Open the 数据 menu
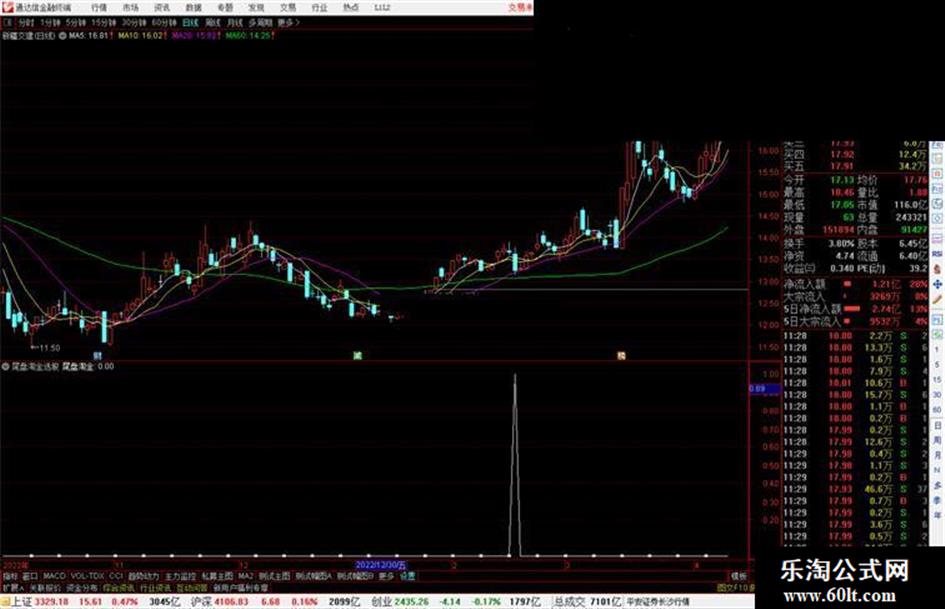Viewport: 945px width, 609px height. pos(193,8)
